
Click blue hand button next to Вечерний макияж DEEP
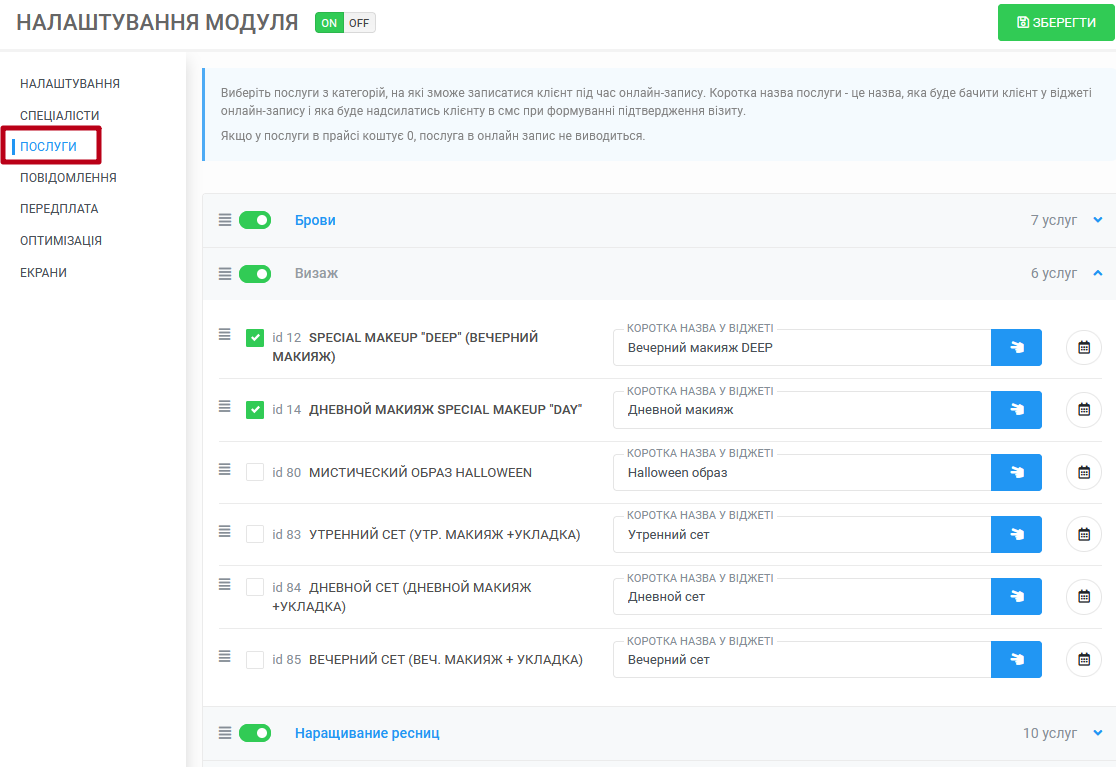click(x=1016, y=347)
